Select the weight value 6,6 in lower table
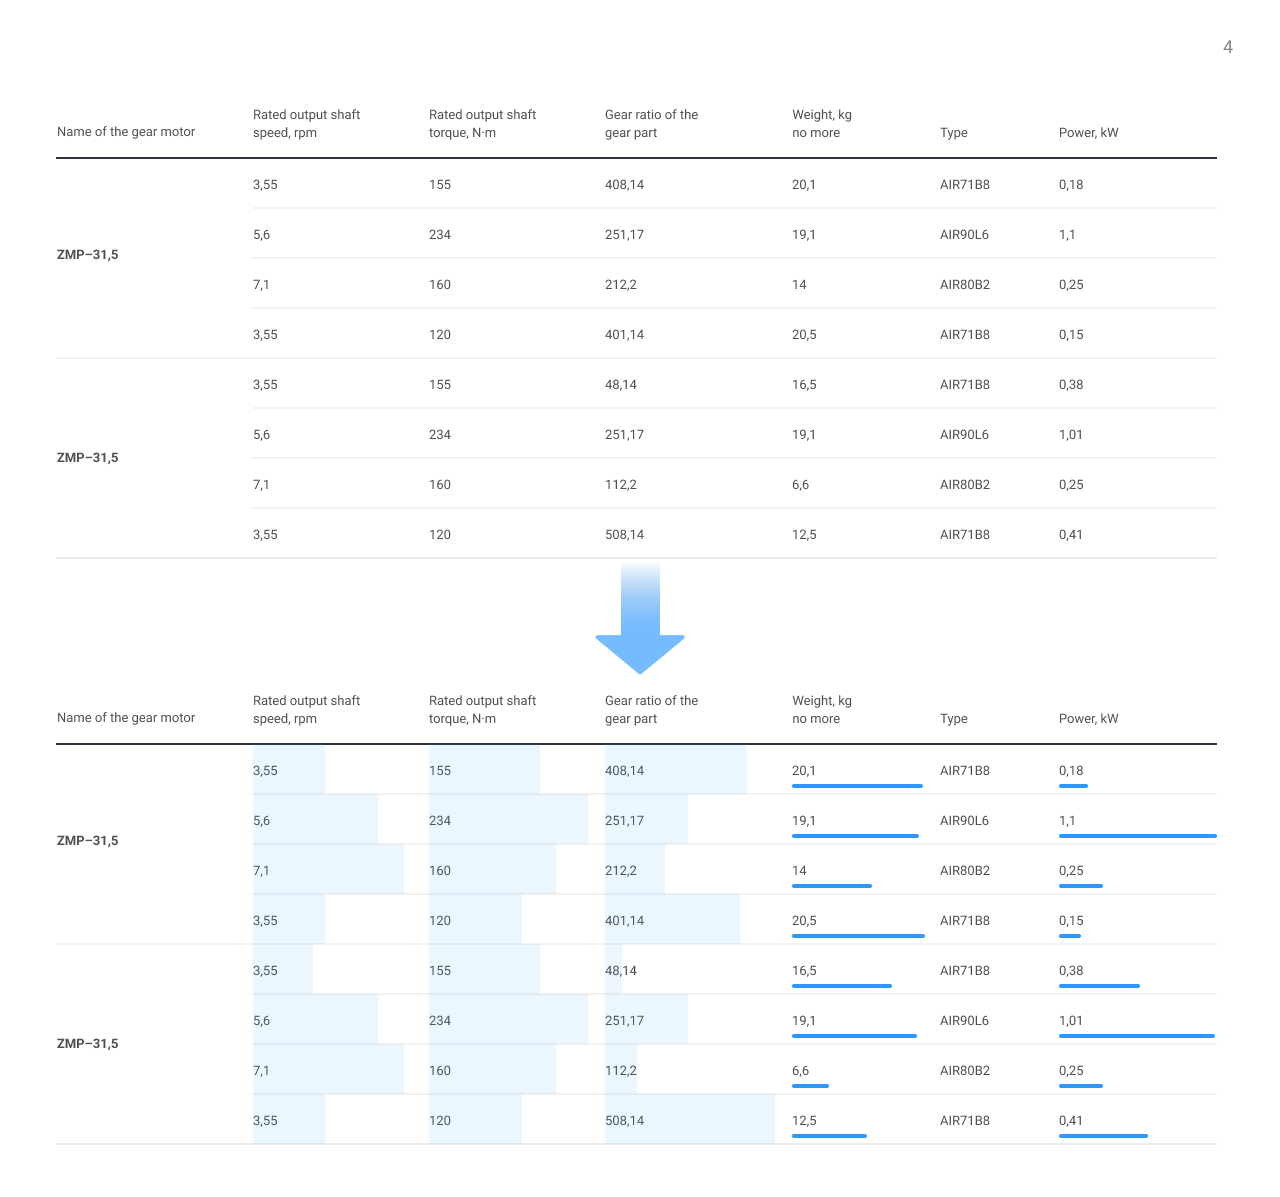 800,1070
